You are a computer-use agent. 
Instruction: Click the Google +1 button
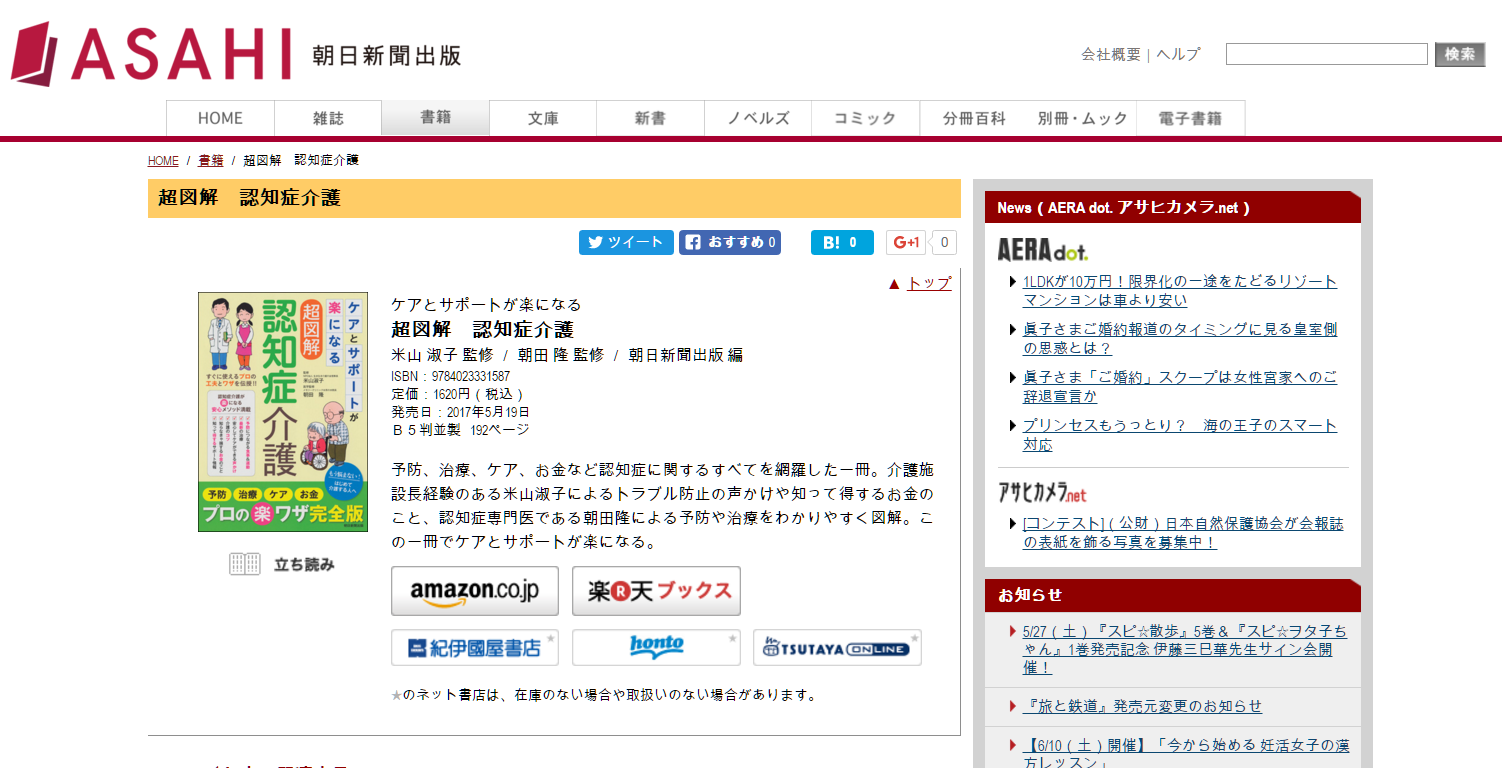(x=906, y=242)
